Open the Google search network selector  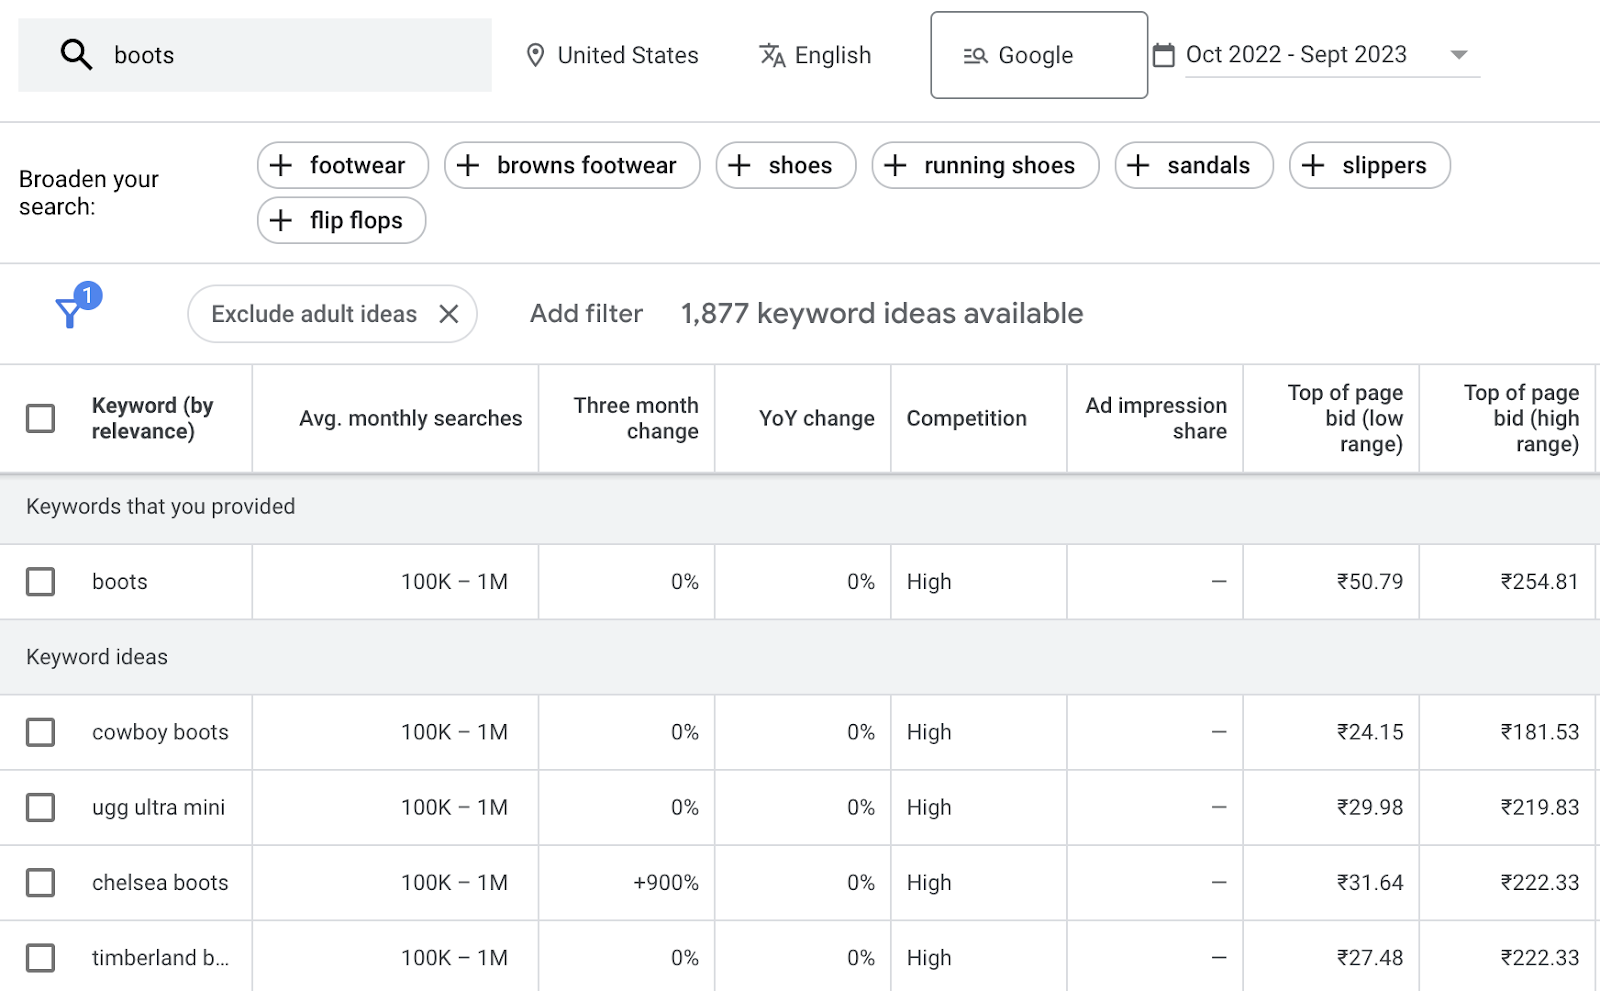(1039, 55)
